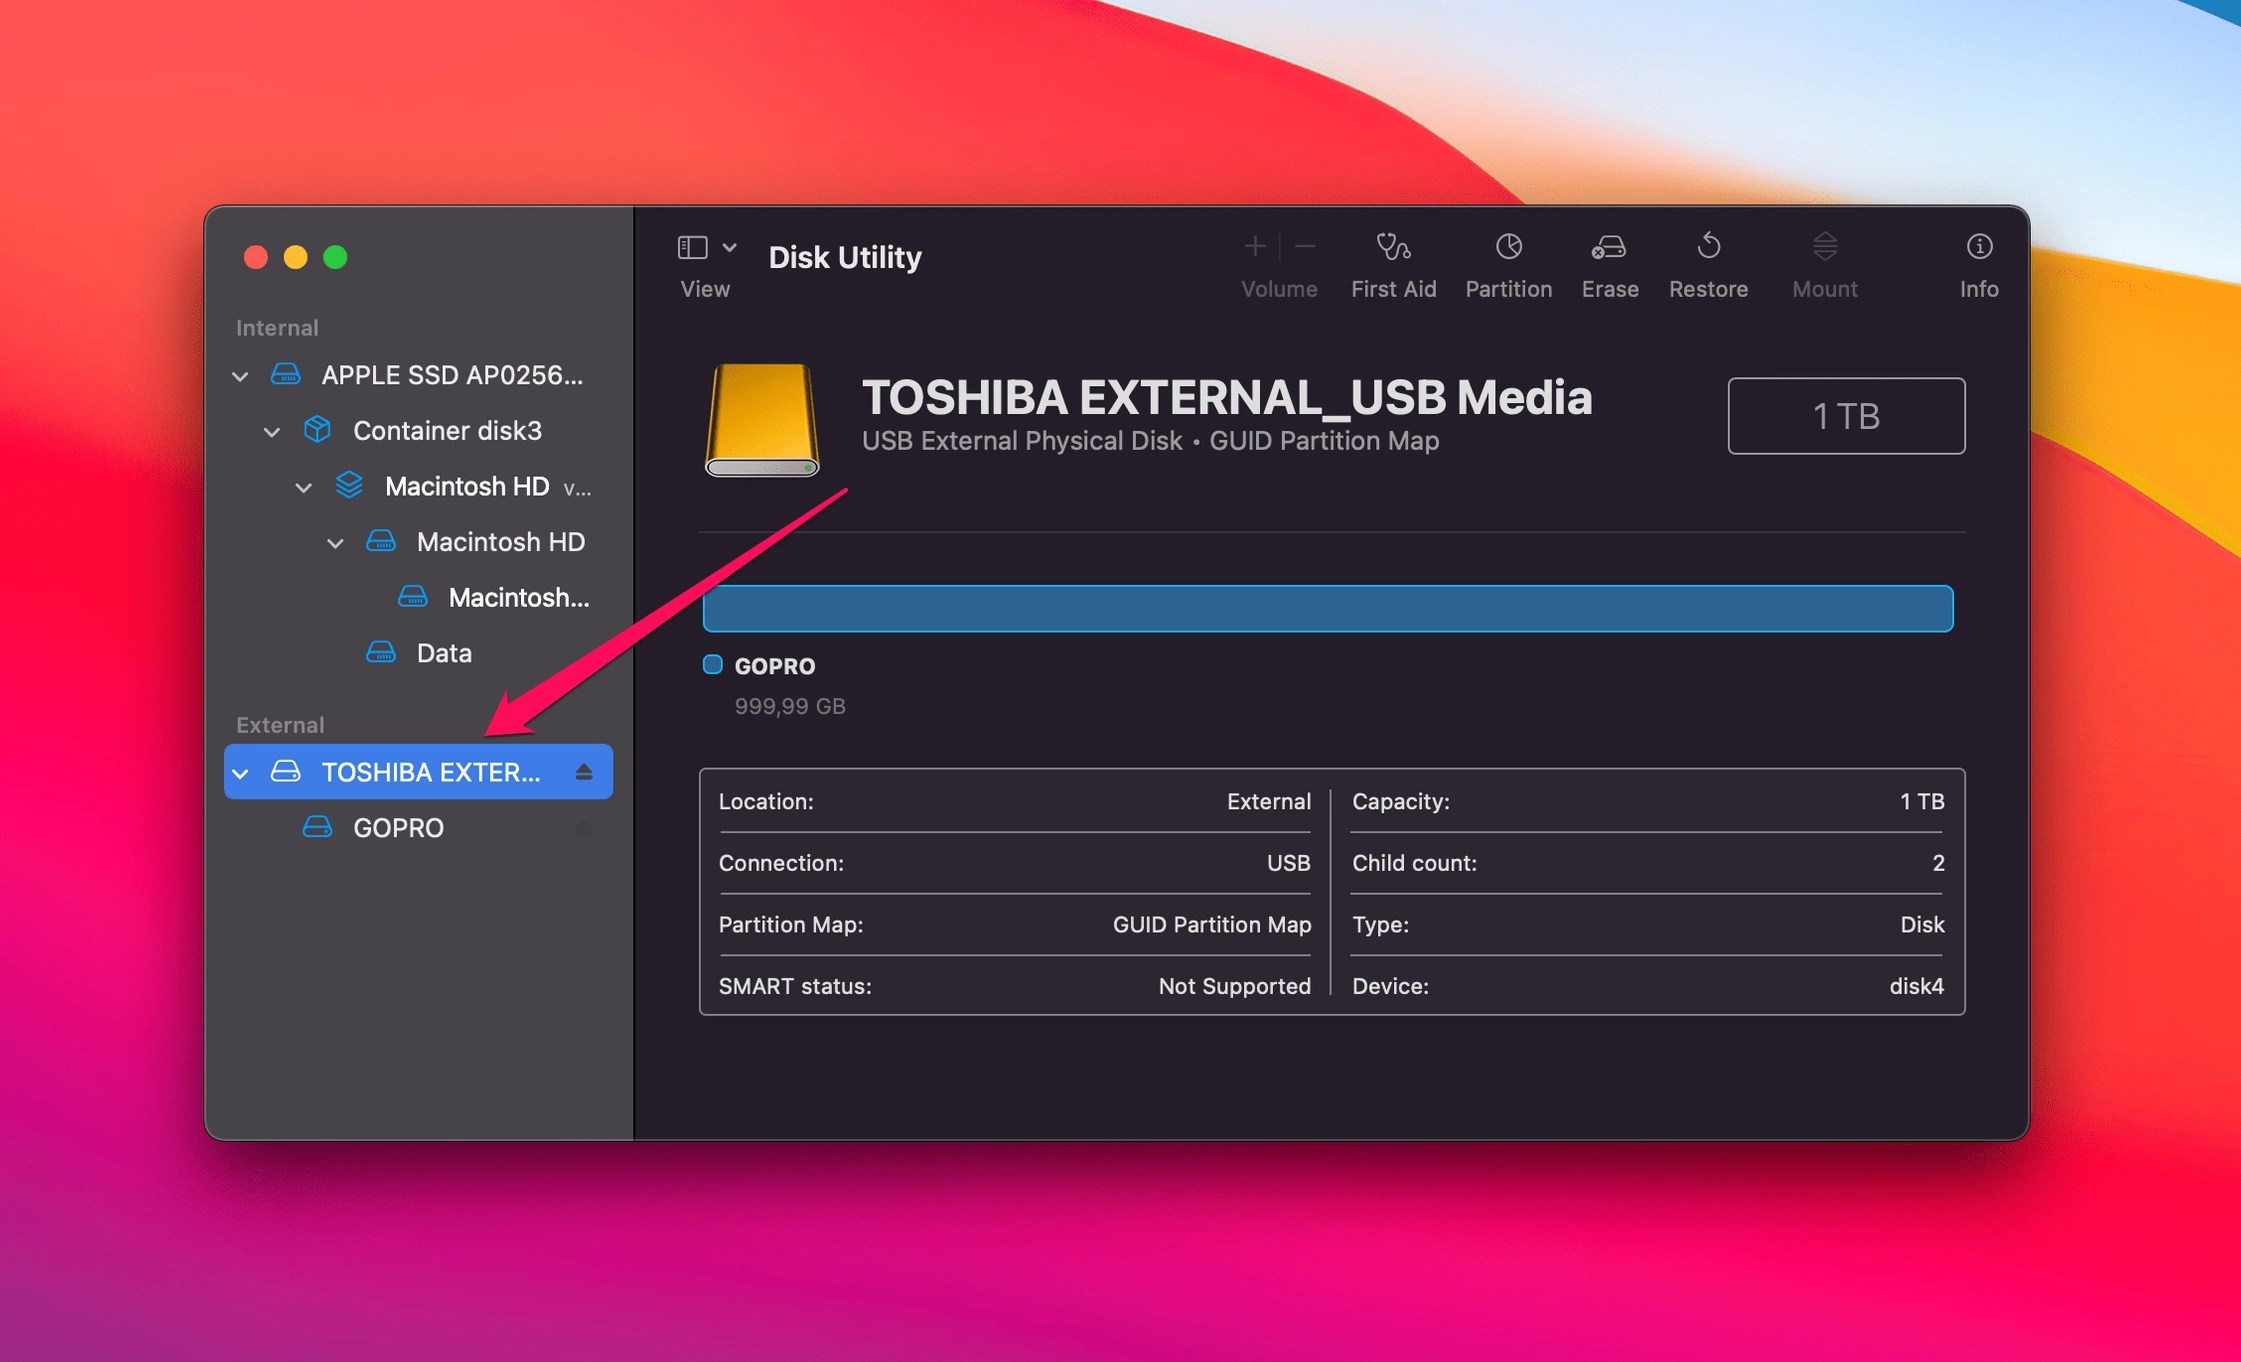The width and height of the screenshot is (2241, 1362).
Task: Collapse Container disk3 in the sidebar
Action: (272, 430)
